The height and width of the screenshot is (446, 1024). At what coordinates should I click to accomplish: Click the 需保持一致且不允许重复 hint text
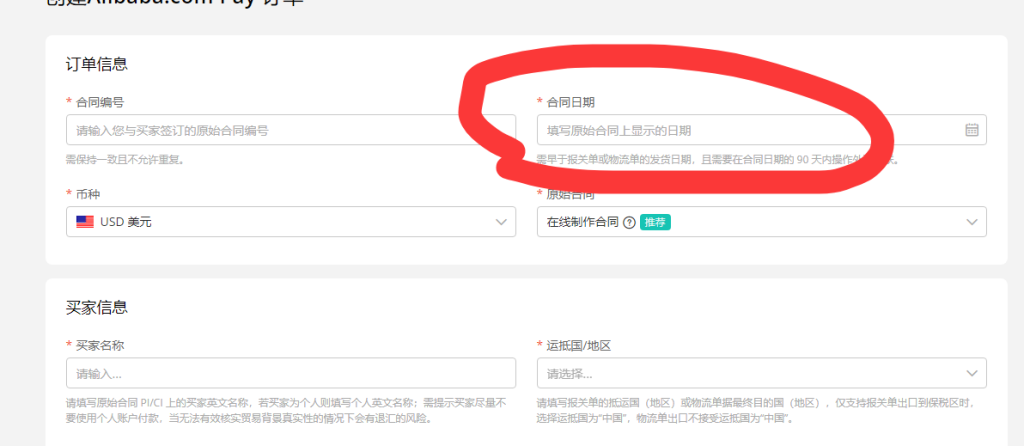pos(125,159)
